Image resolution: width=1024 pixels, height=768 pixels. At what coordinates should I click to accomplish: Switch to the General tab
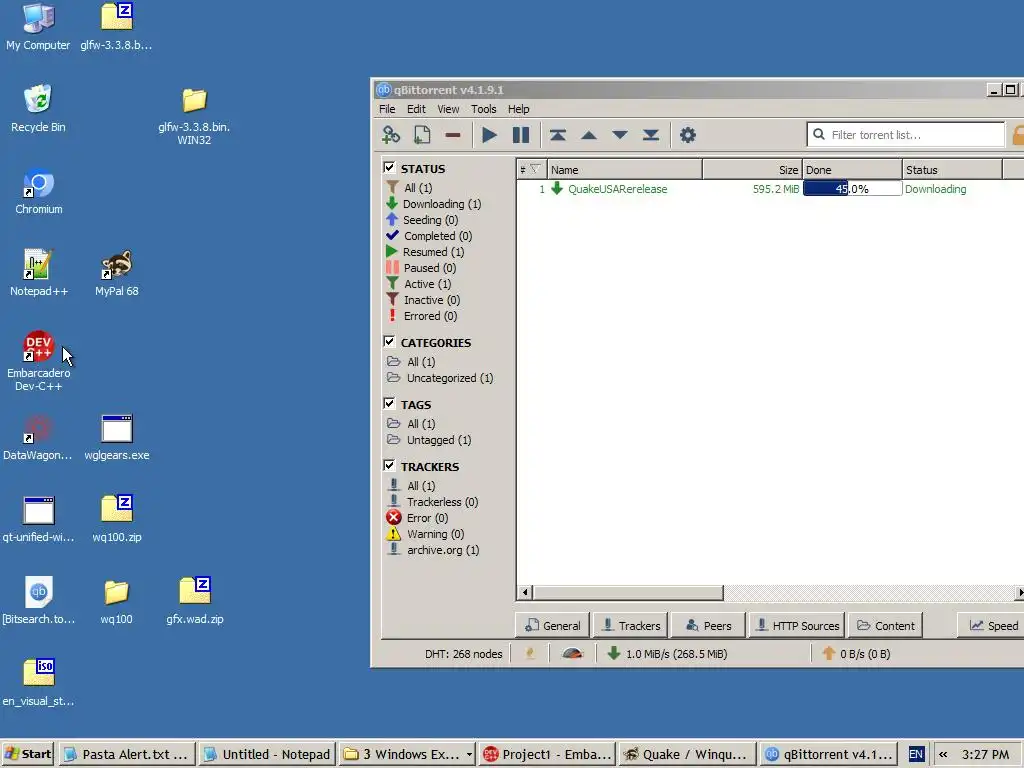552,626
